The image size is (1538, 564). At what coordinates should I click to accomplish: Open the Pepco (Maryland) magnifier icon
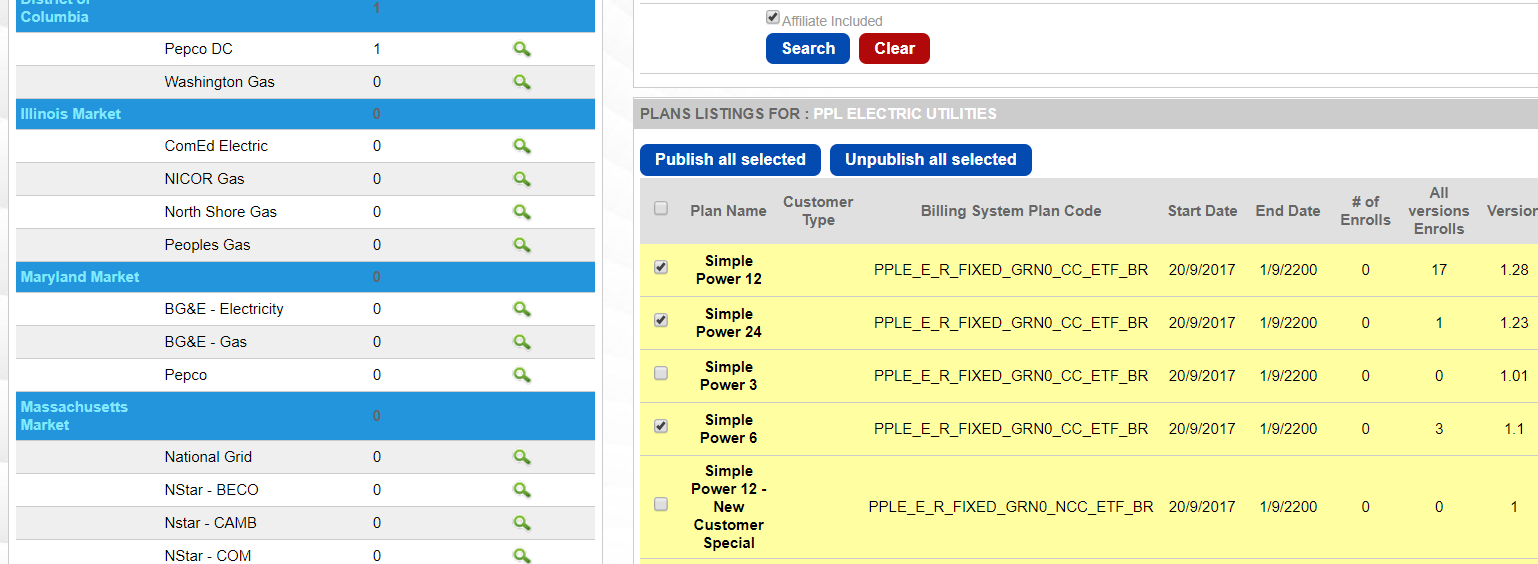[x=521, y=375]
